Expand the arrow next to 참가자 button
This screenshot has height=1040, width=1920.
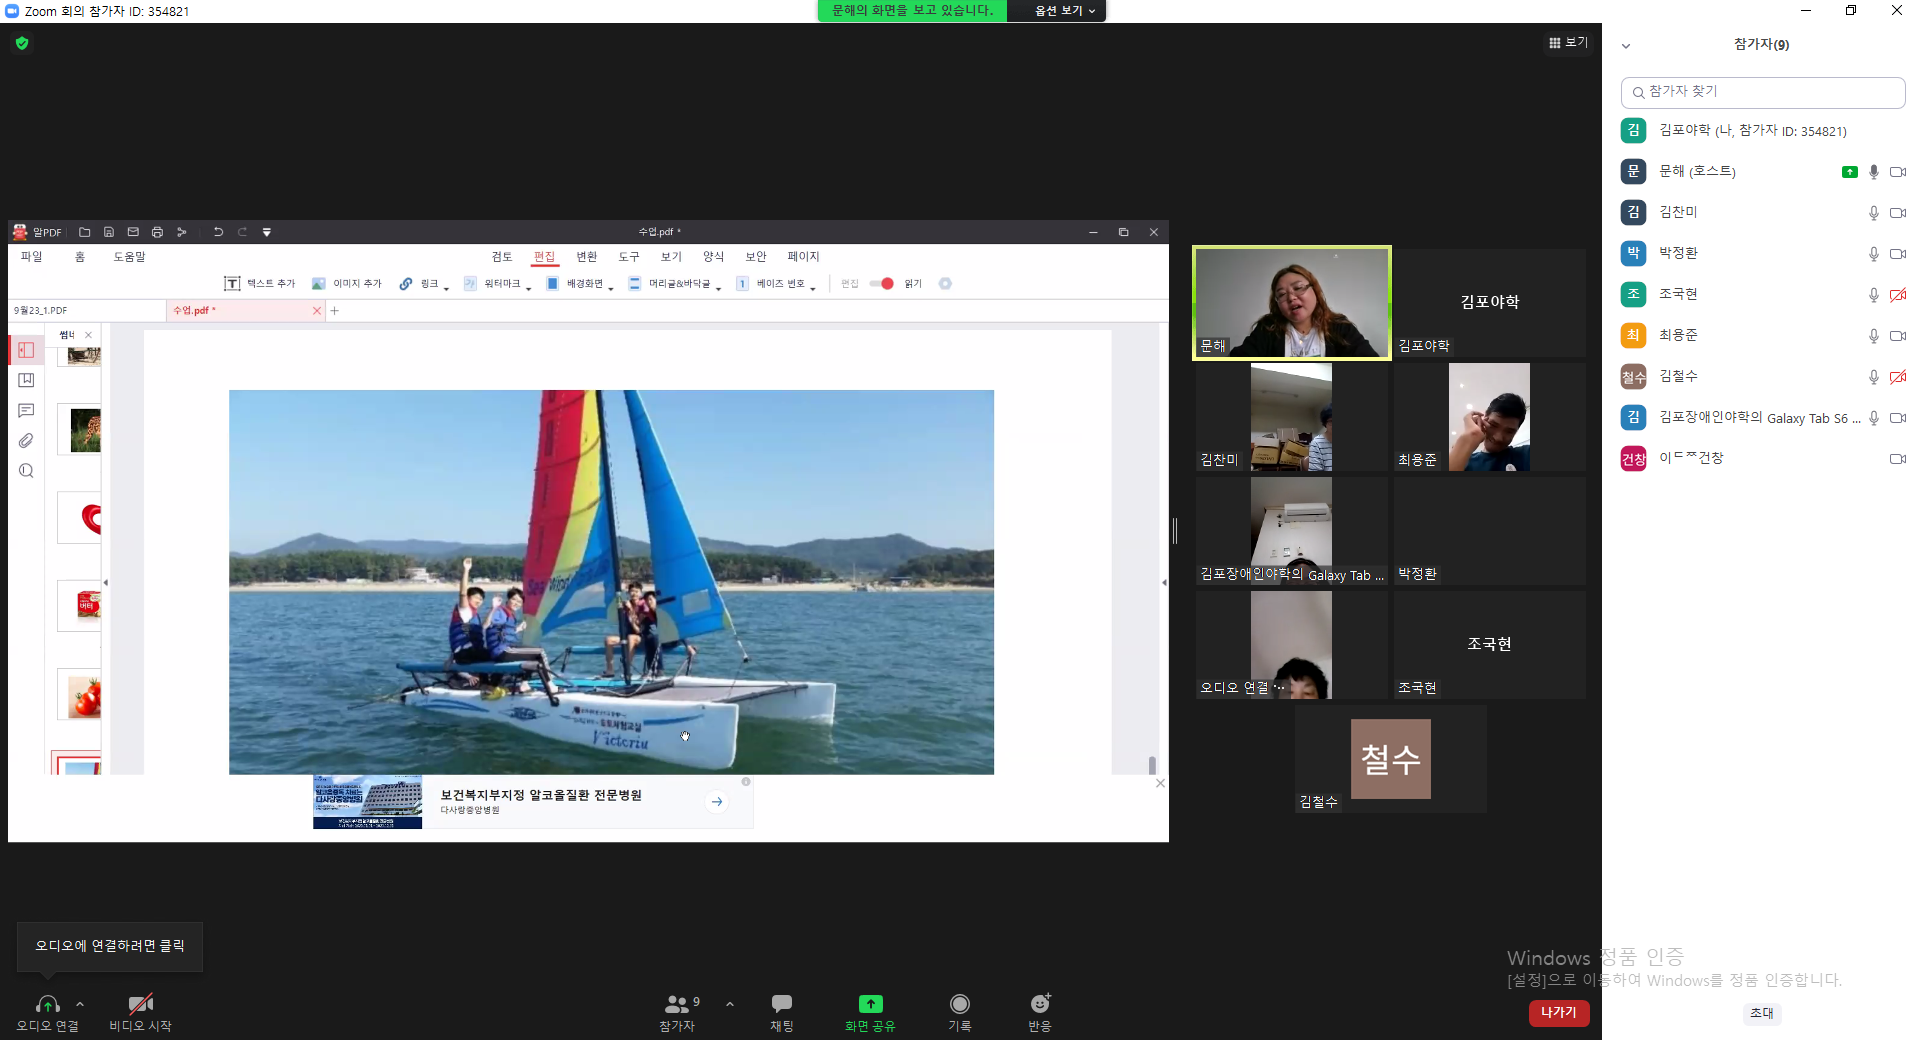pyautogui.click(x=730, y=1004)
